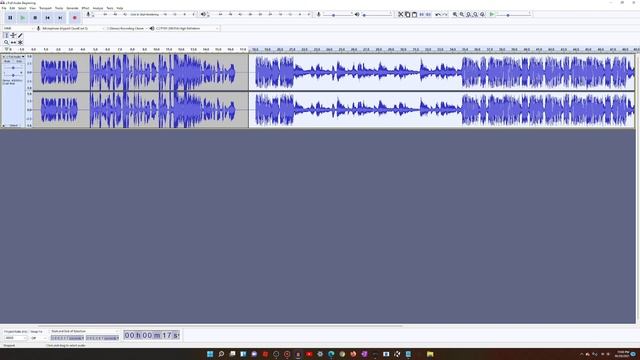Screen dimensions: 640x360
Task: Click the playback meter speaker icon
Action: pyautogui.click(x=203, y=14)
